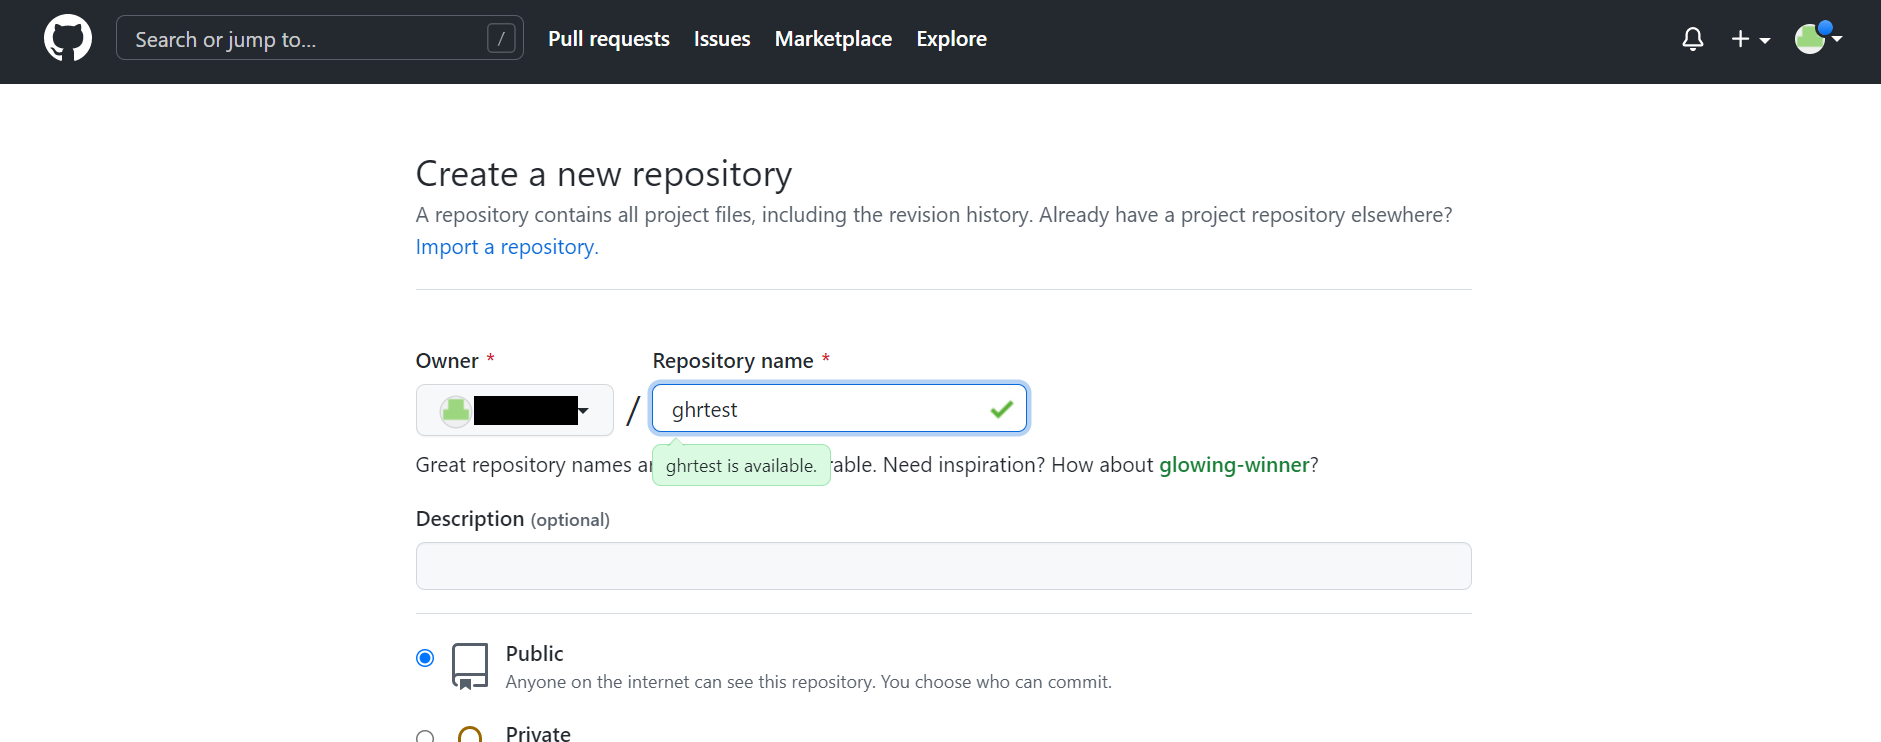1881x742 pixels.
Task: Open the GitHub home logo
Action: pos(68,38)
